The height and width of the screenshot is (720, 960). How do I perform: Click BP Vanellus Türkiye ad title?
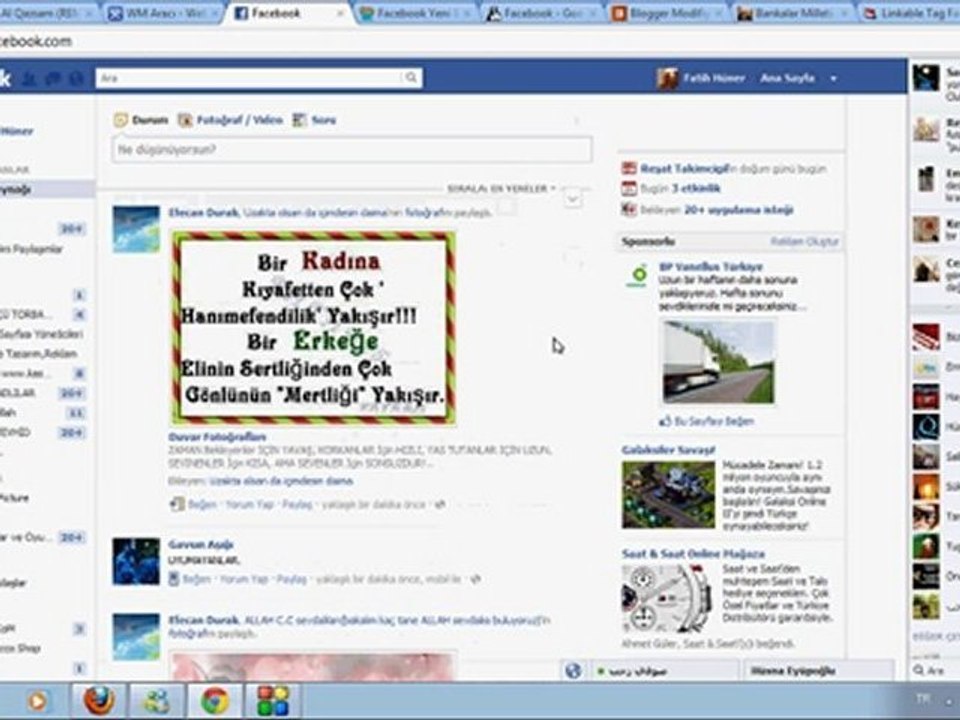coord(710,267)
